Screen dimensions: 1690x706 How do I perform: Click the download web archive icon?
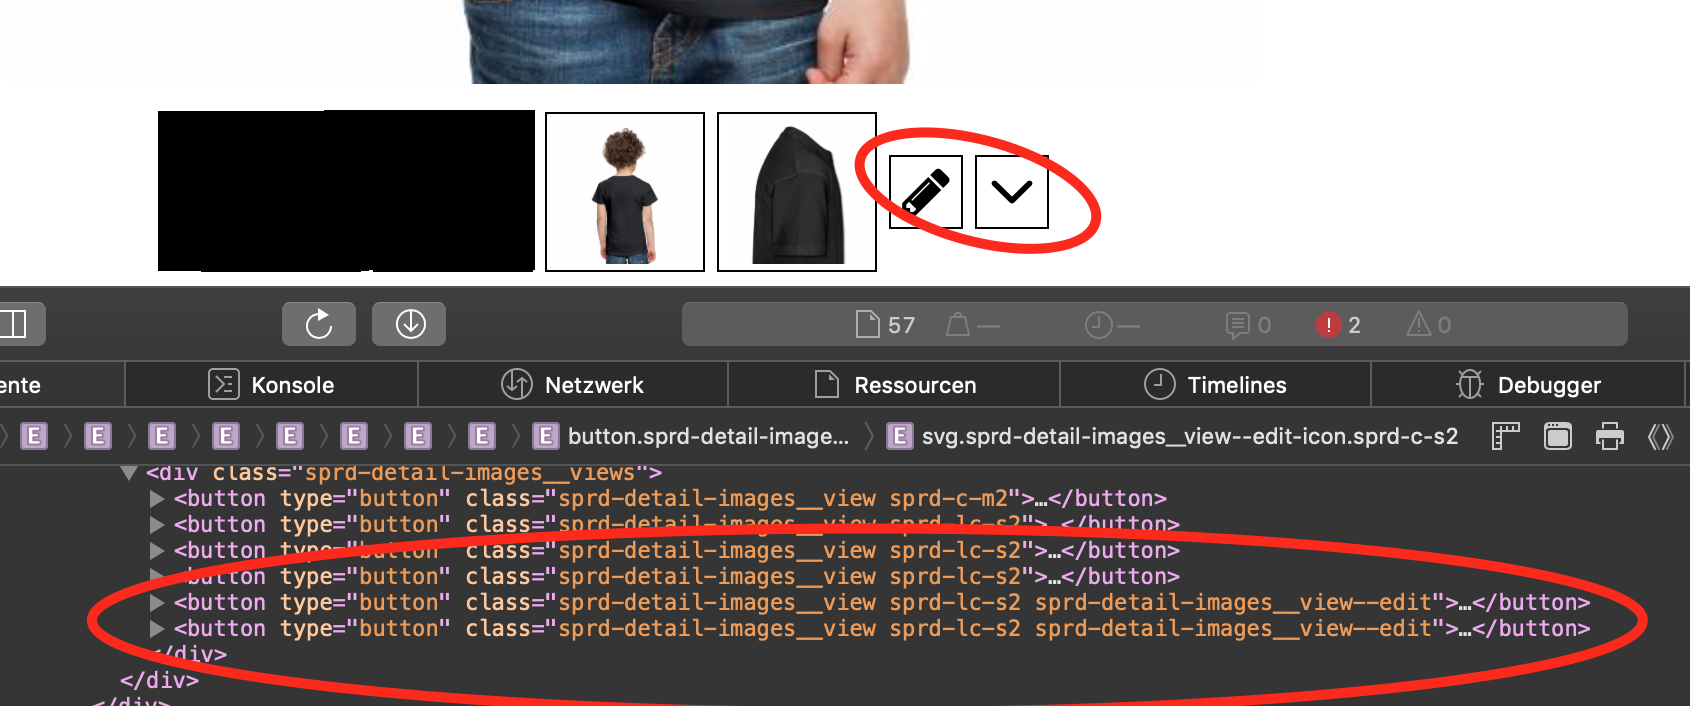coord(409,324)
